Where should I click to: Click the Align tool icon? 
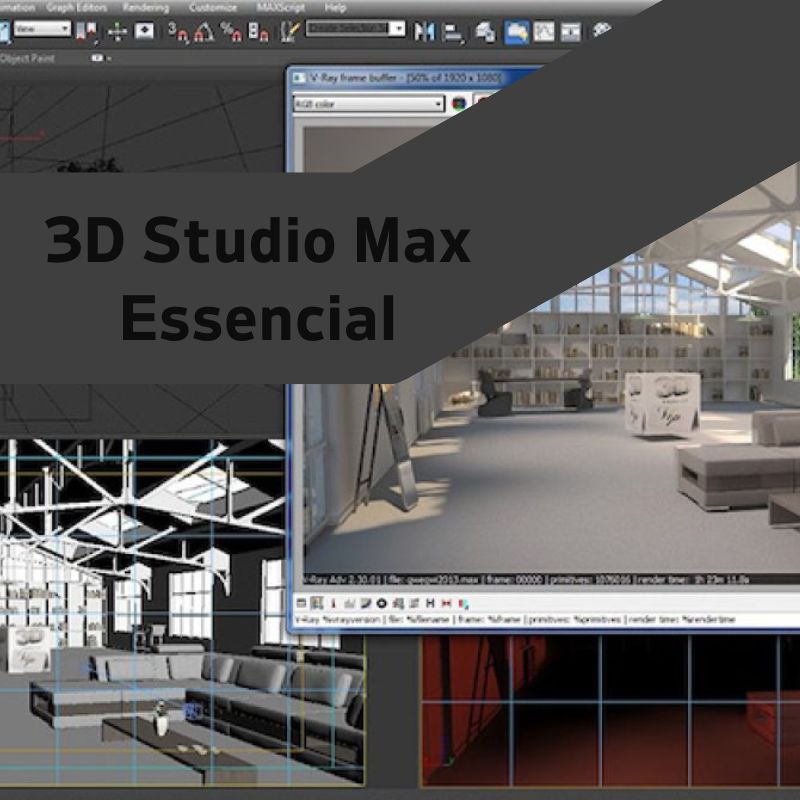point(453,31)
